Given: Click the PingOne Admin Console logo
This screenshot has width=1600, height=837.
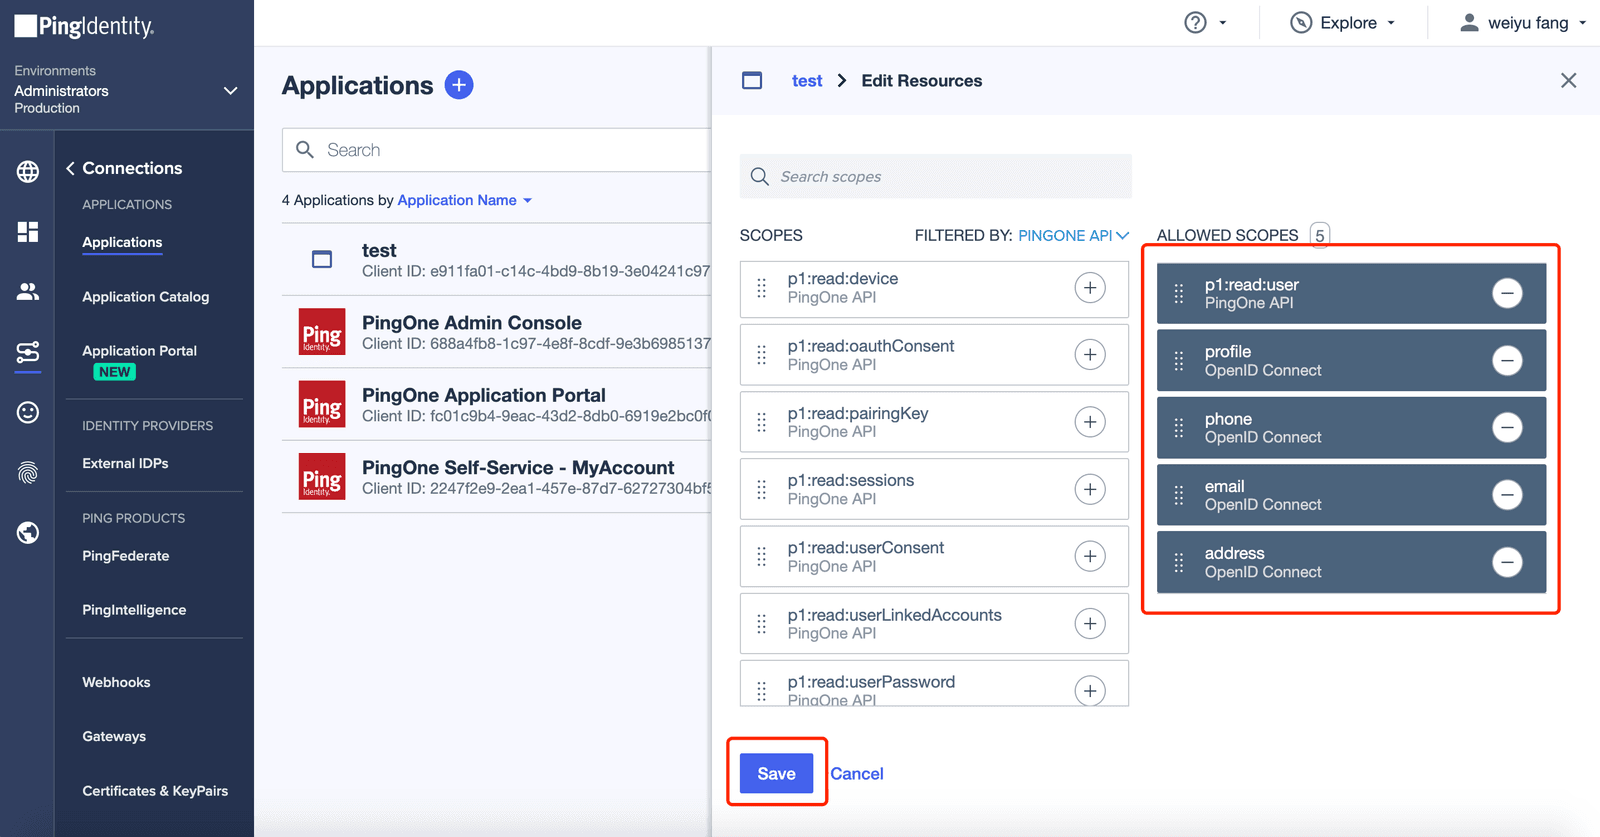Looking at the screenshot, I should click(x=322, y=332).
